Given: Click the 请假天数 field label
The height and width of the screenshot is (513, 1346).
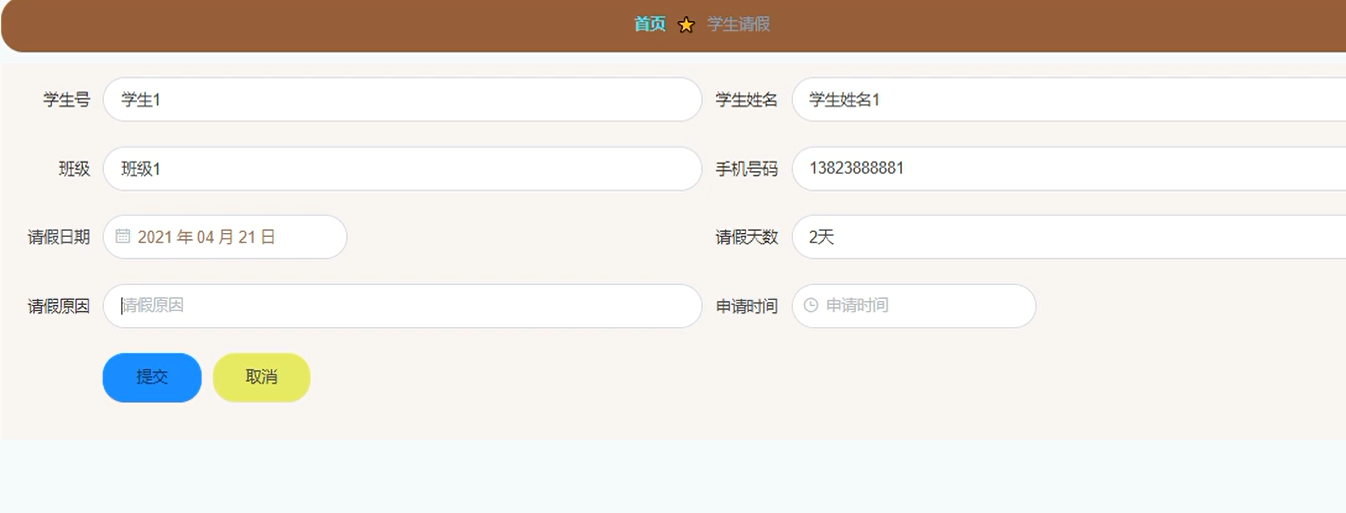Looking at the screenshot, I should (x=747, y=237).
